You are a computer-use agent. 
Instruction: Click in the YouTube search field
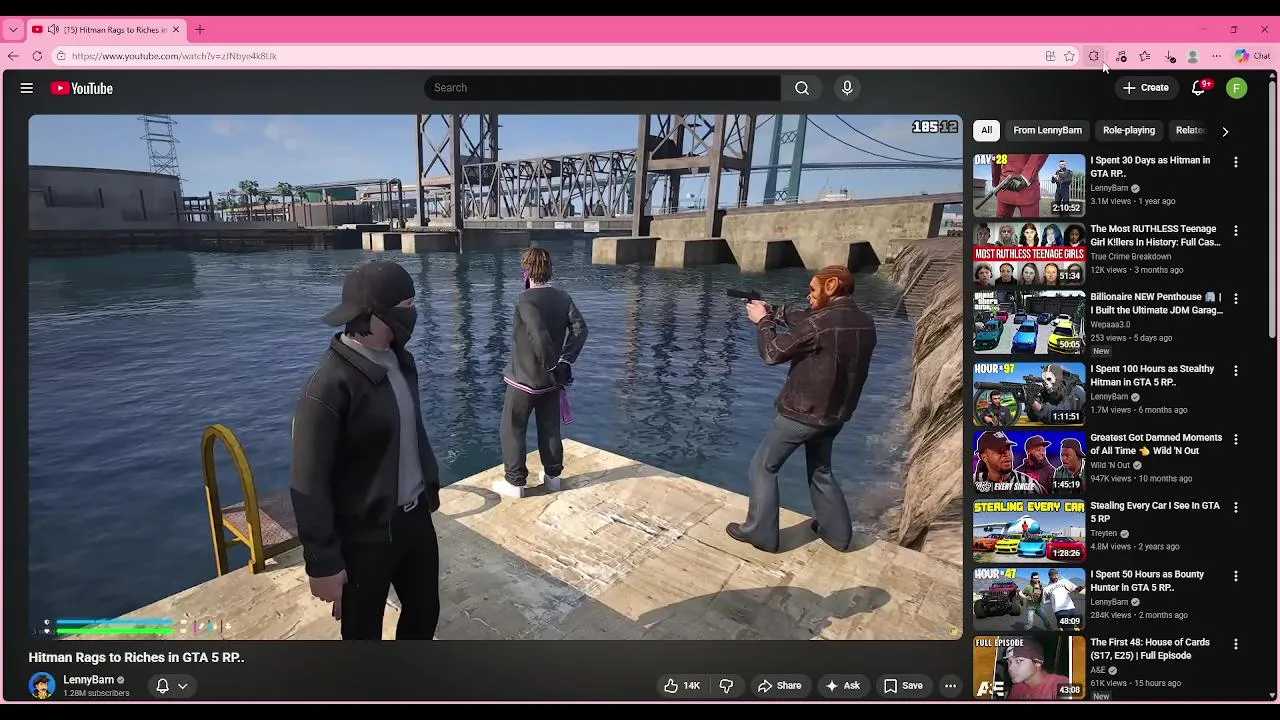602,88
